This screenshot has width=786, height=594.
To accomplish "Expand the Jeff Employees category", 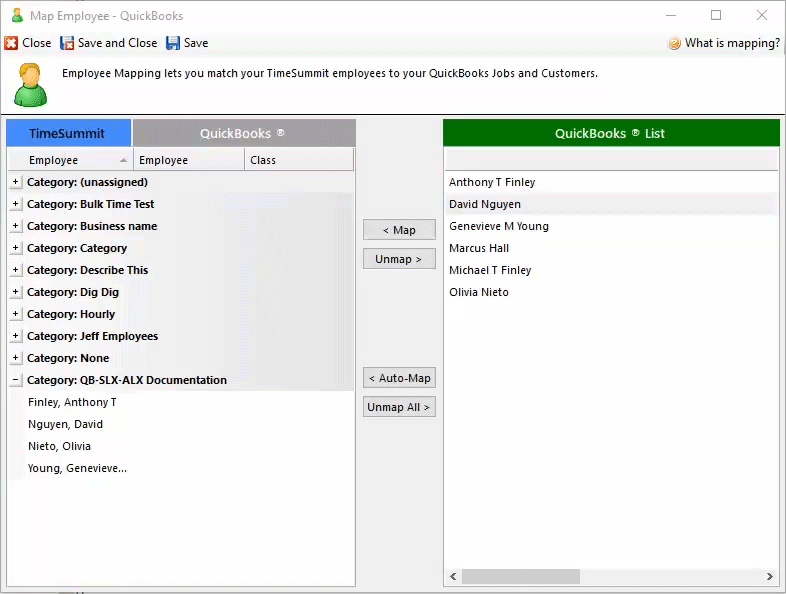I will point(15,336).
